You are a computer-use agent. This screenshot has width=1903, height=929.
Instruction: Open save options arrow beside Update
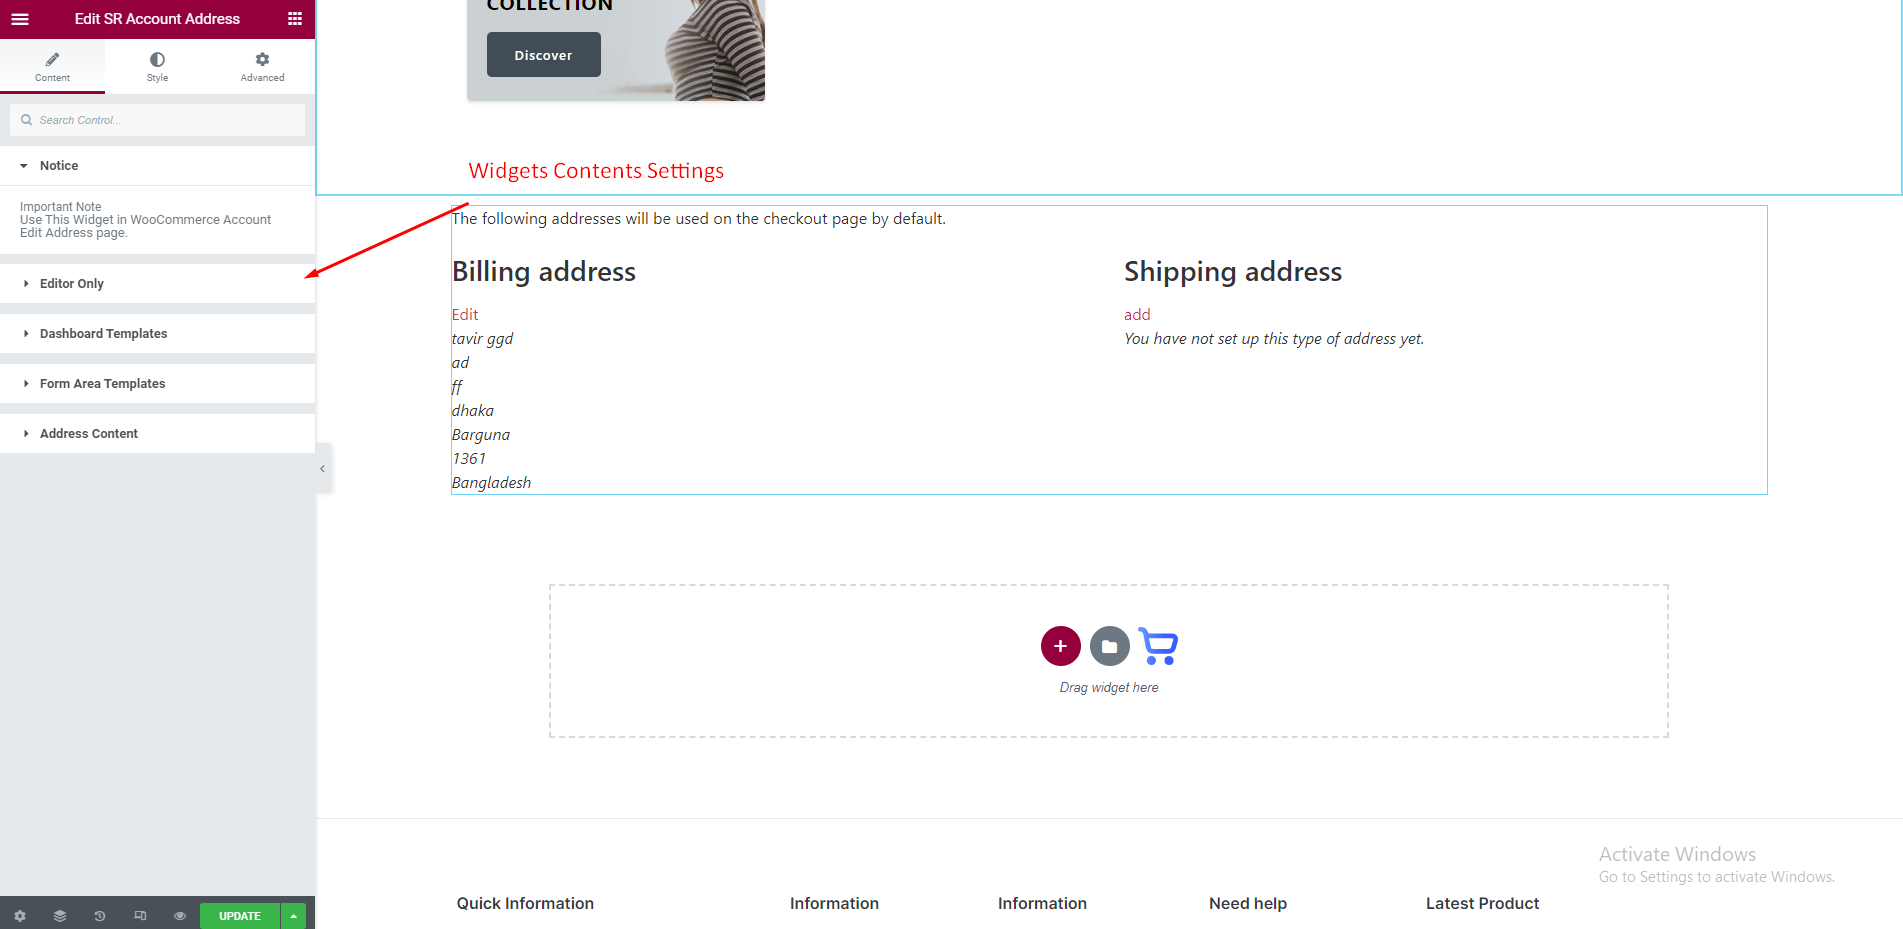point(293,916)
